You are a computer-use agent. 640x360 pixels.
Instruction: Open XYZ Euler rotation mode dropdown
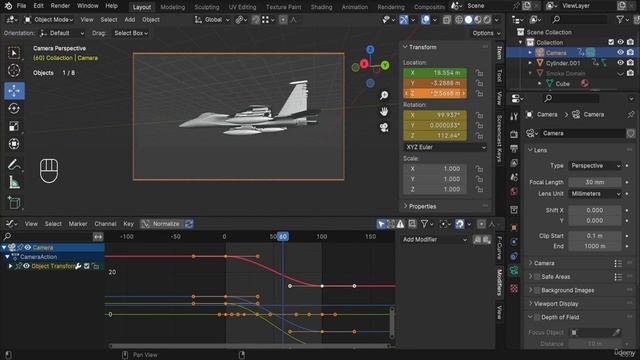click(445, 147)
